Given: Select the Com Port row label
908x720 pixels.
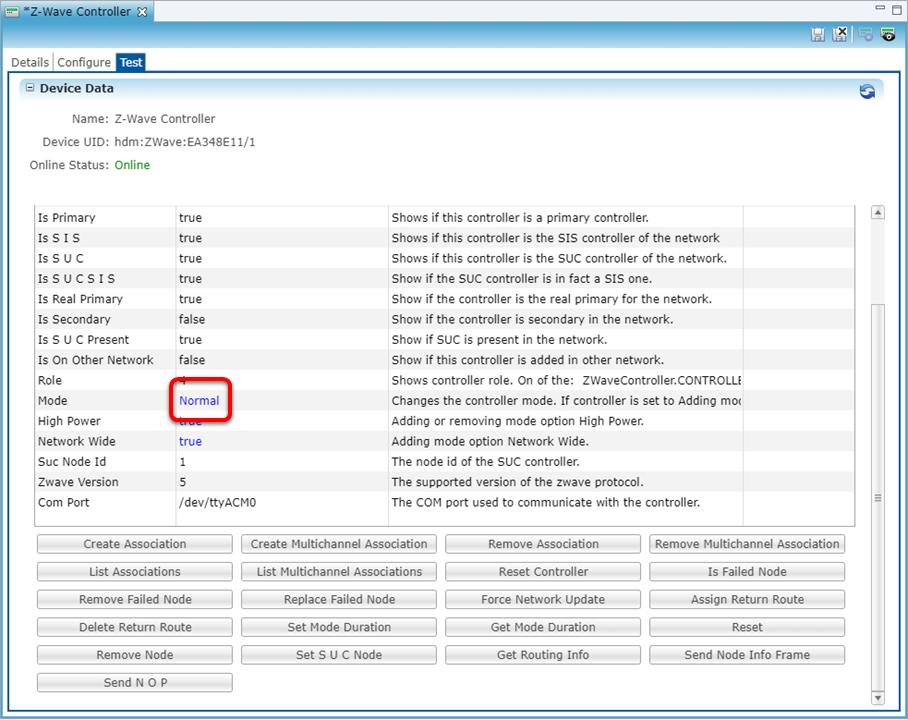Looking at the screenshot, I should (x=64, y=502).
